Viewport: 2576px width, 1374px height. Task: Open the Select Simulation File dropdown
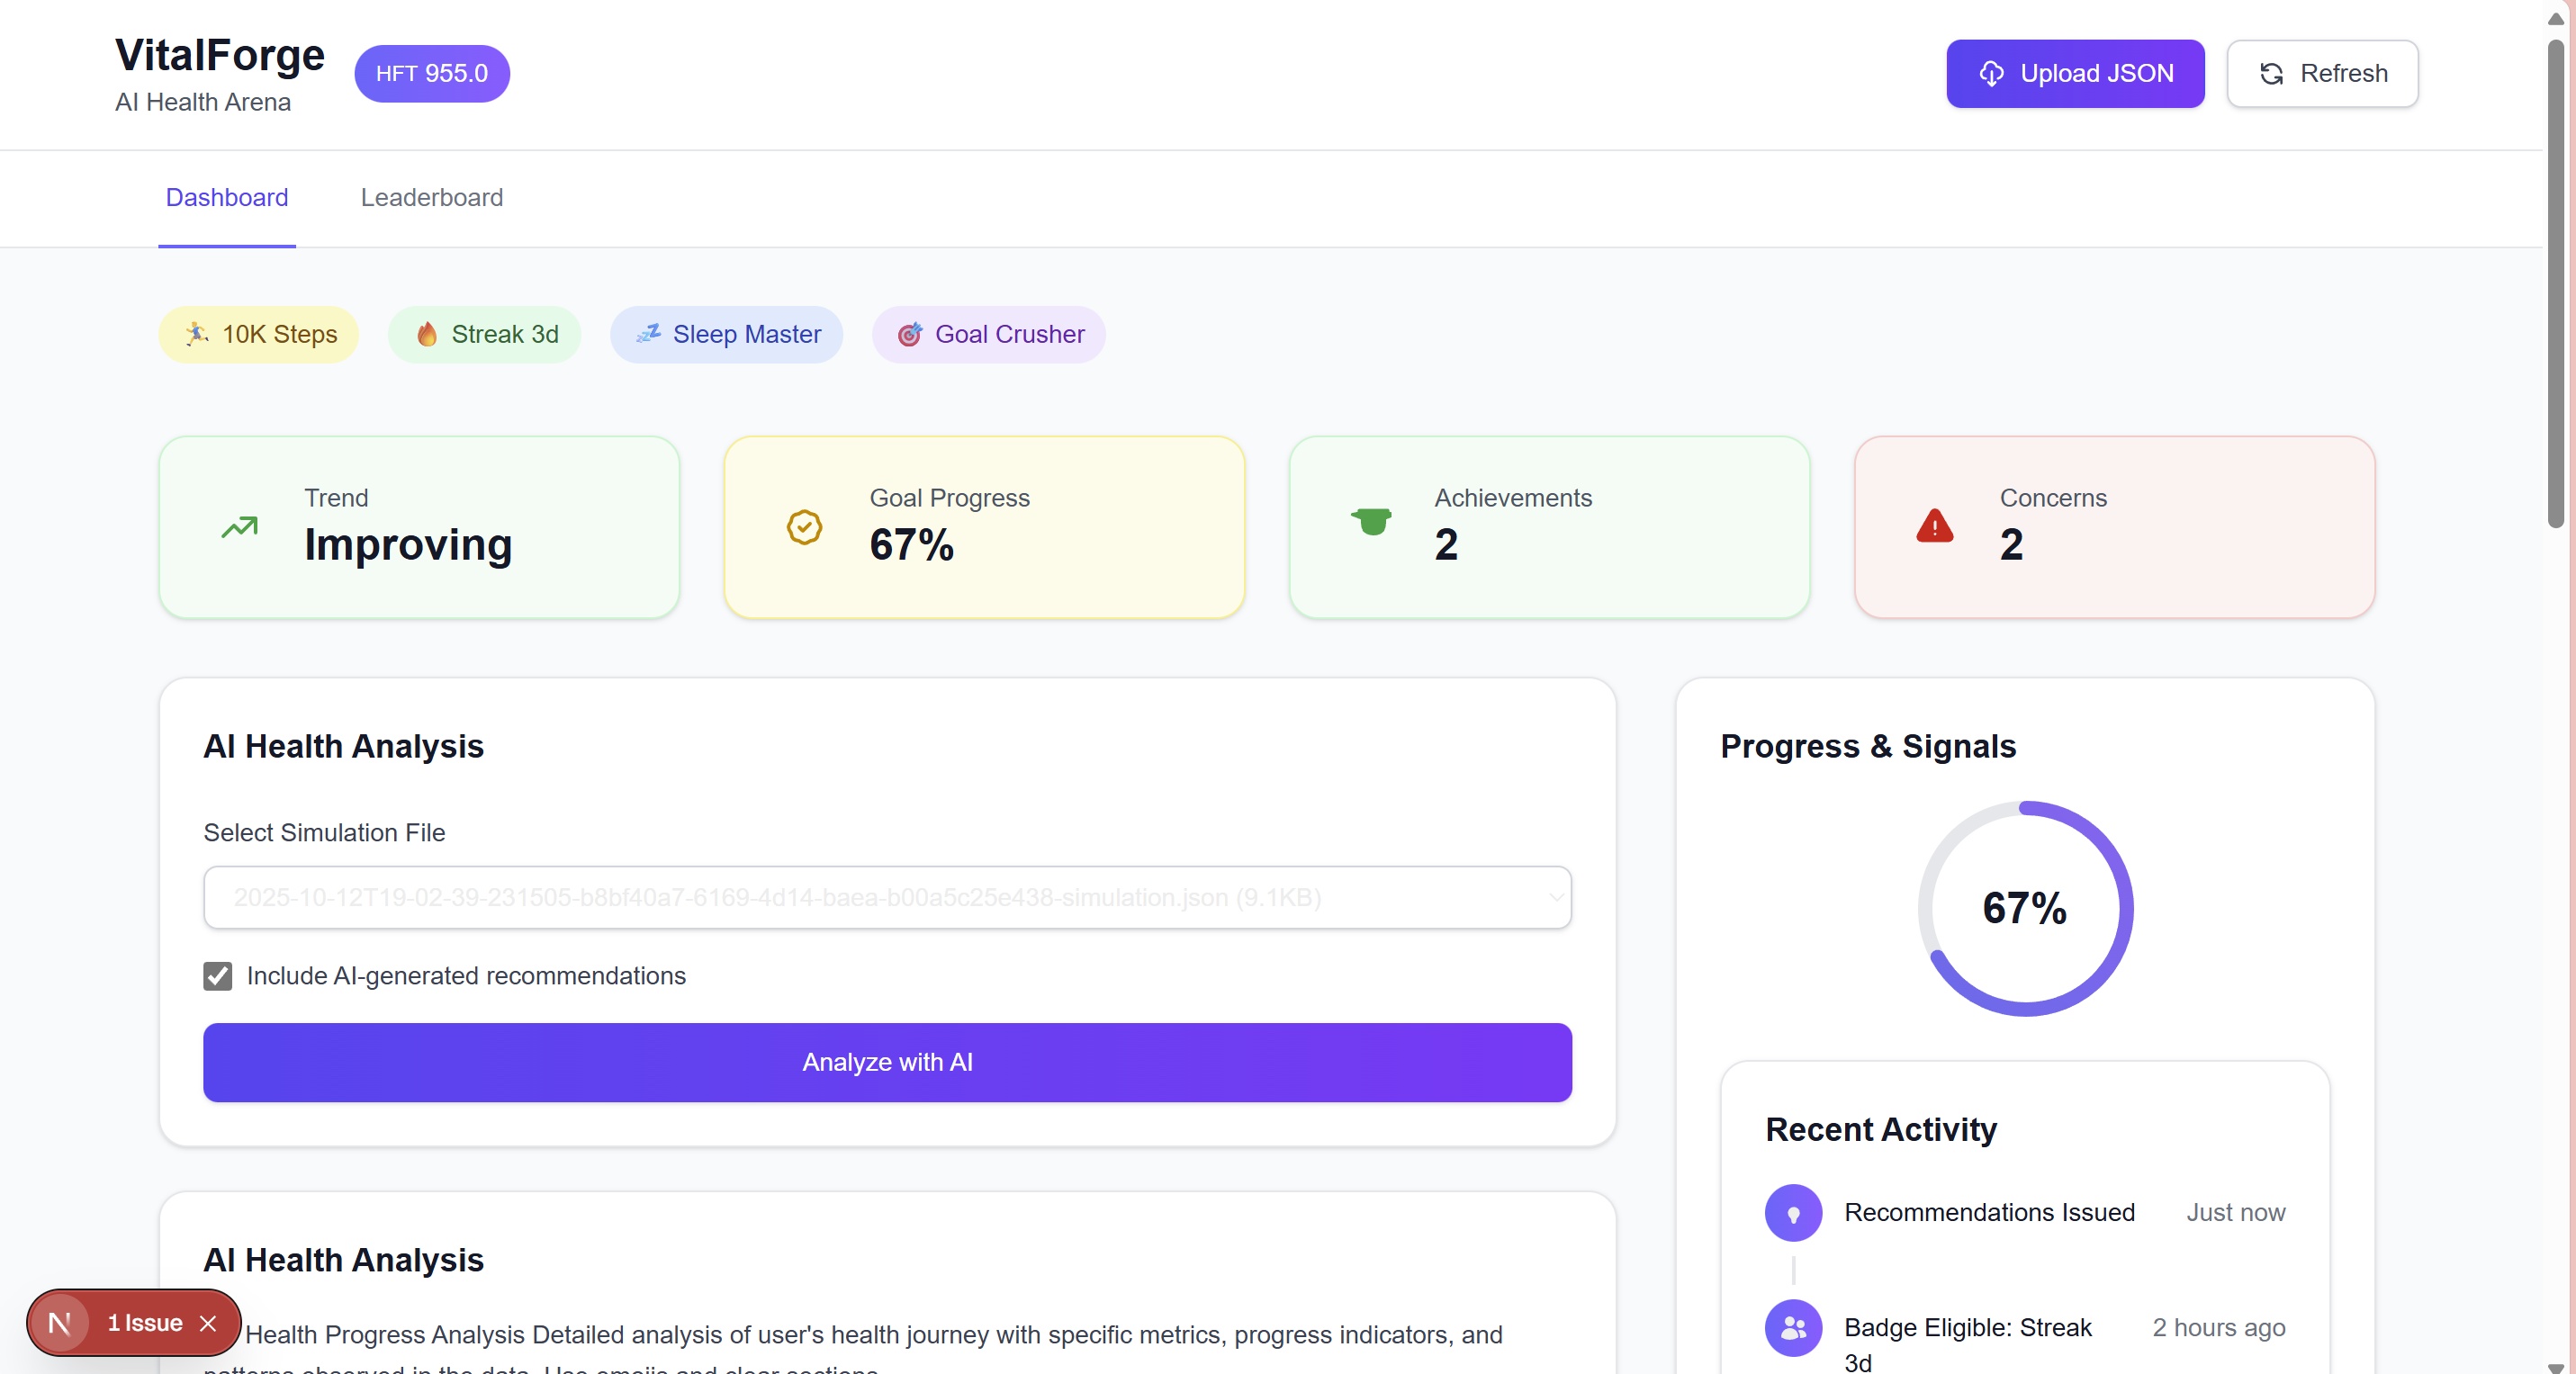(886, 897)
